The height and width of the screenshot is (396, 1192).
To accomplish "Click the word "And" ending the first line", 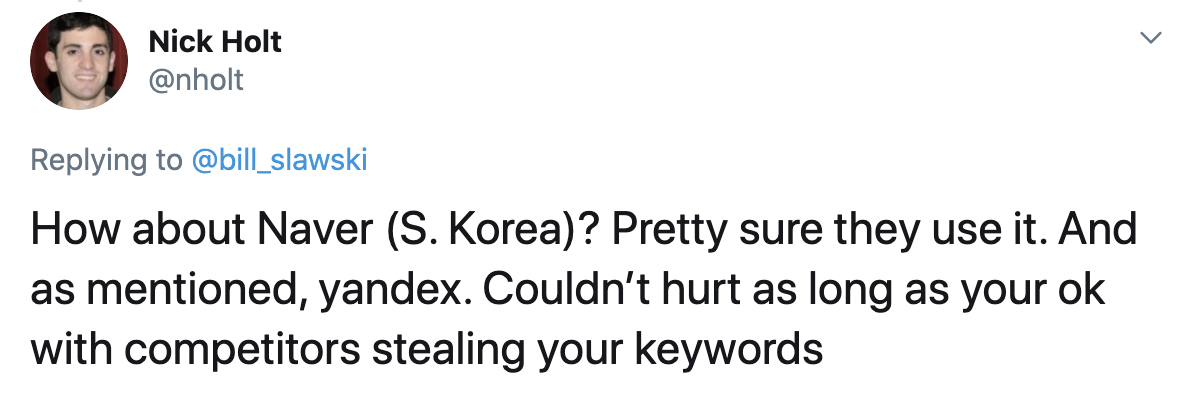I will coord(1103,230).
